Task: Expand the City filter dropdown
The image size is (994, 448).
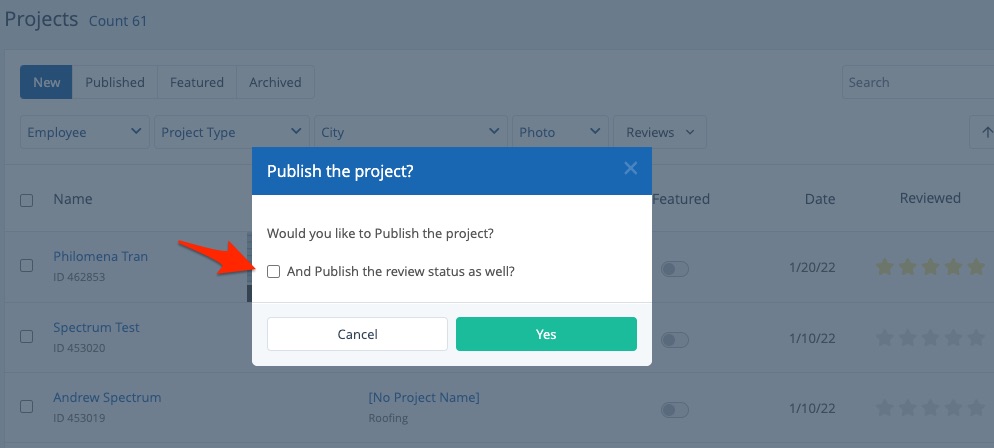Action: click(x=410, y=132)
